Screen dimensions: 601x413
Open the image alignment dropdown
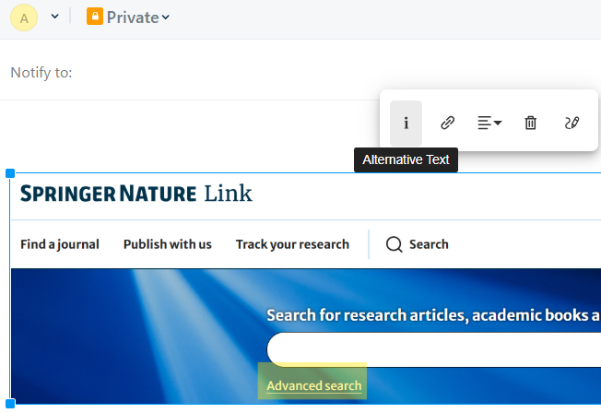click(x=489, y=123)
